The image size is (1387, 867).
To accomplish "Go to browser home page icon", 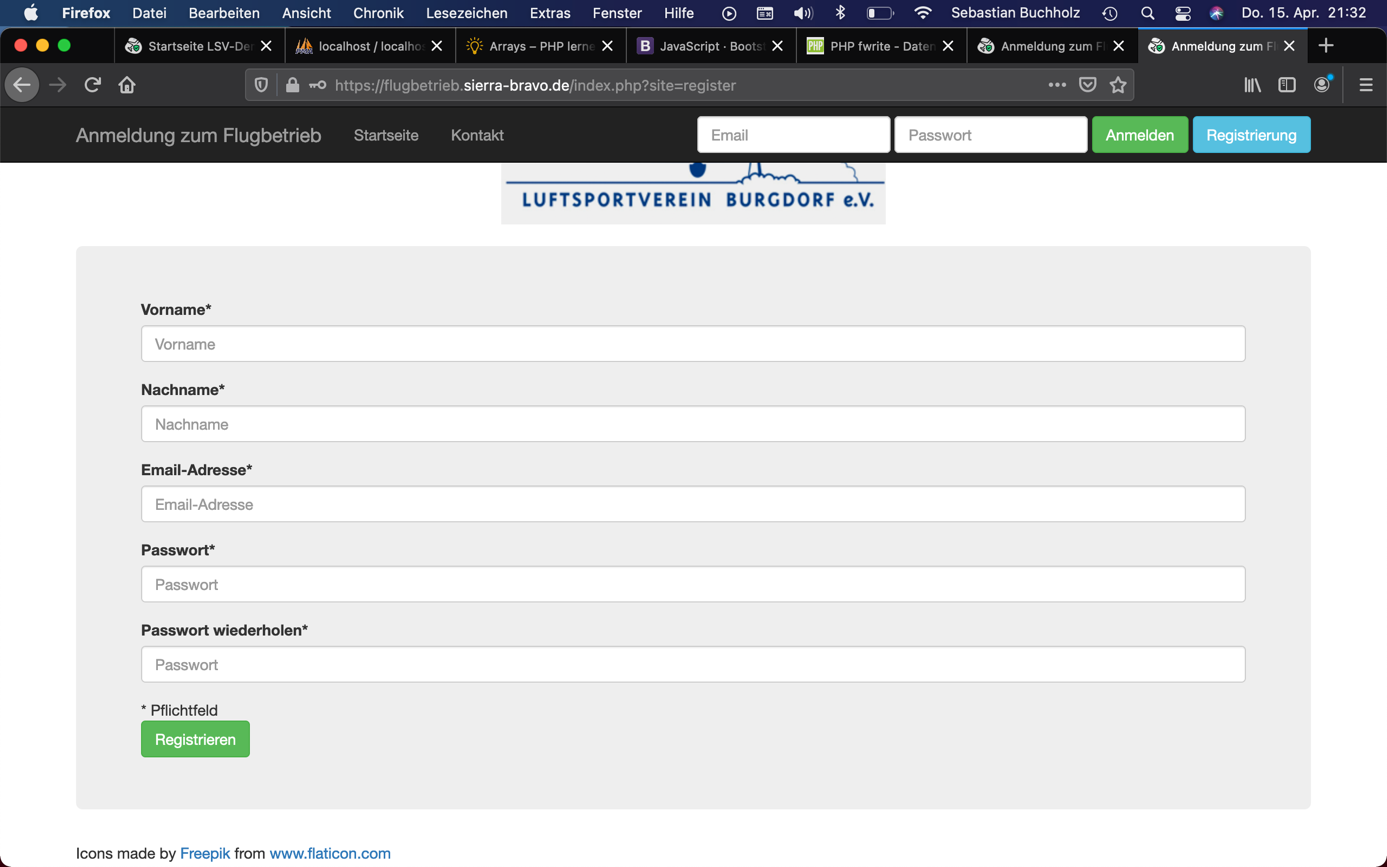I will [127, 85].
